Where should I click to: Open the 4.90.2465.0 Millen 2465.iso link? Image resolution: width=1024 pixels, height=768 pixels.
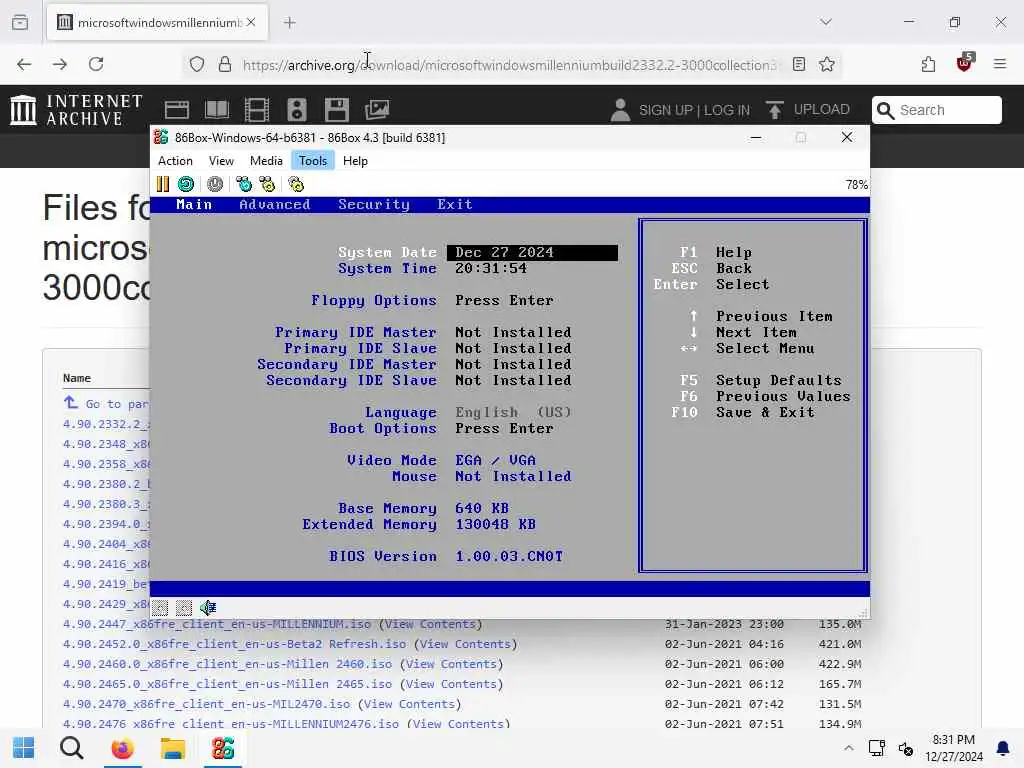pyautogui.click(x=227, y=684)
